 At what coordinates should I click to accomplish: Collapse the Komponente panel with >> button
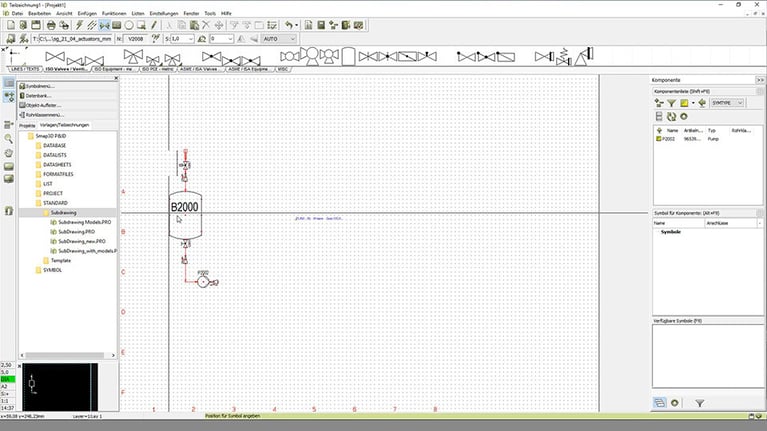pos(760,80)
